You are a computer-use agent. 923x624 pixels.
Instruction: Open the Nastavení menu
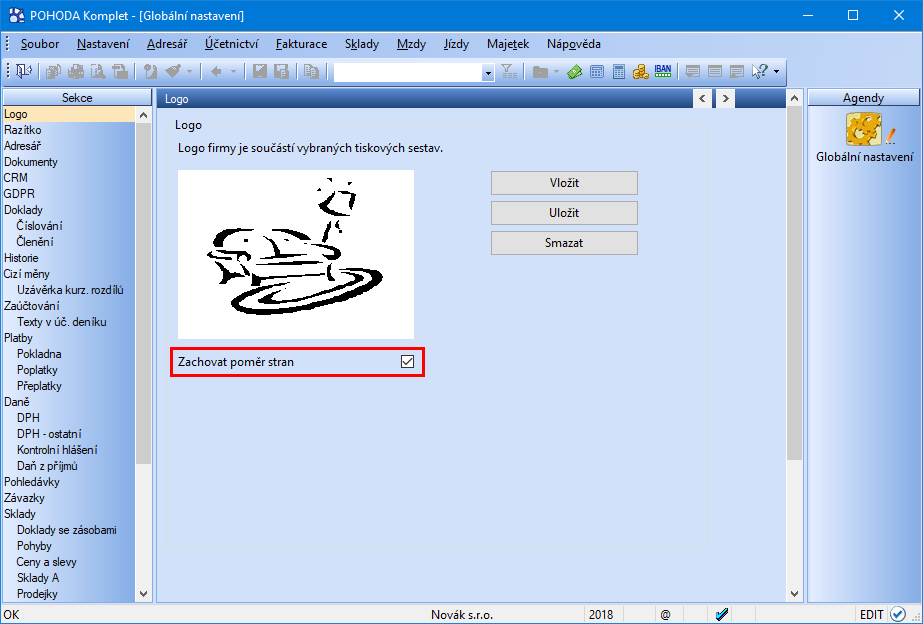coord(103,44)
